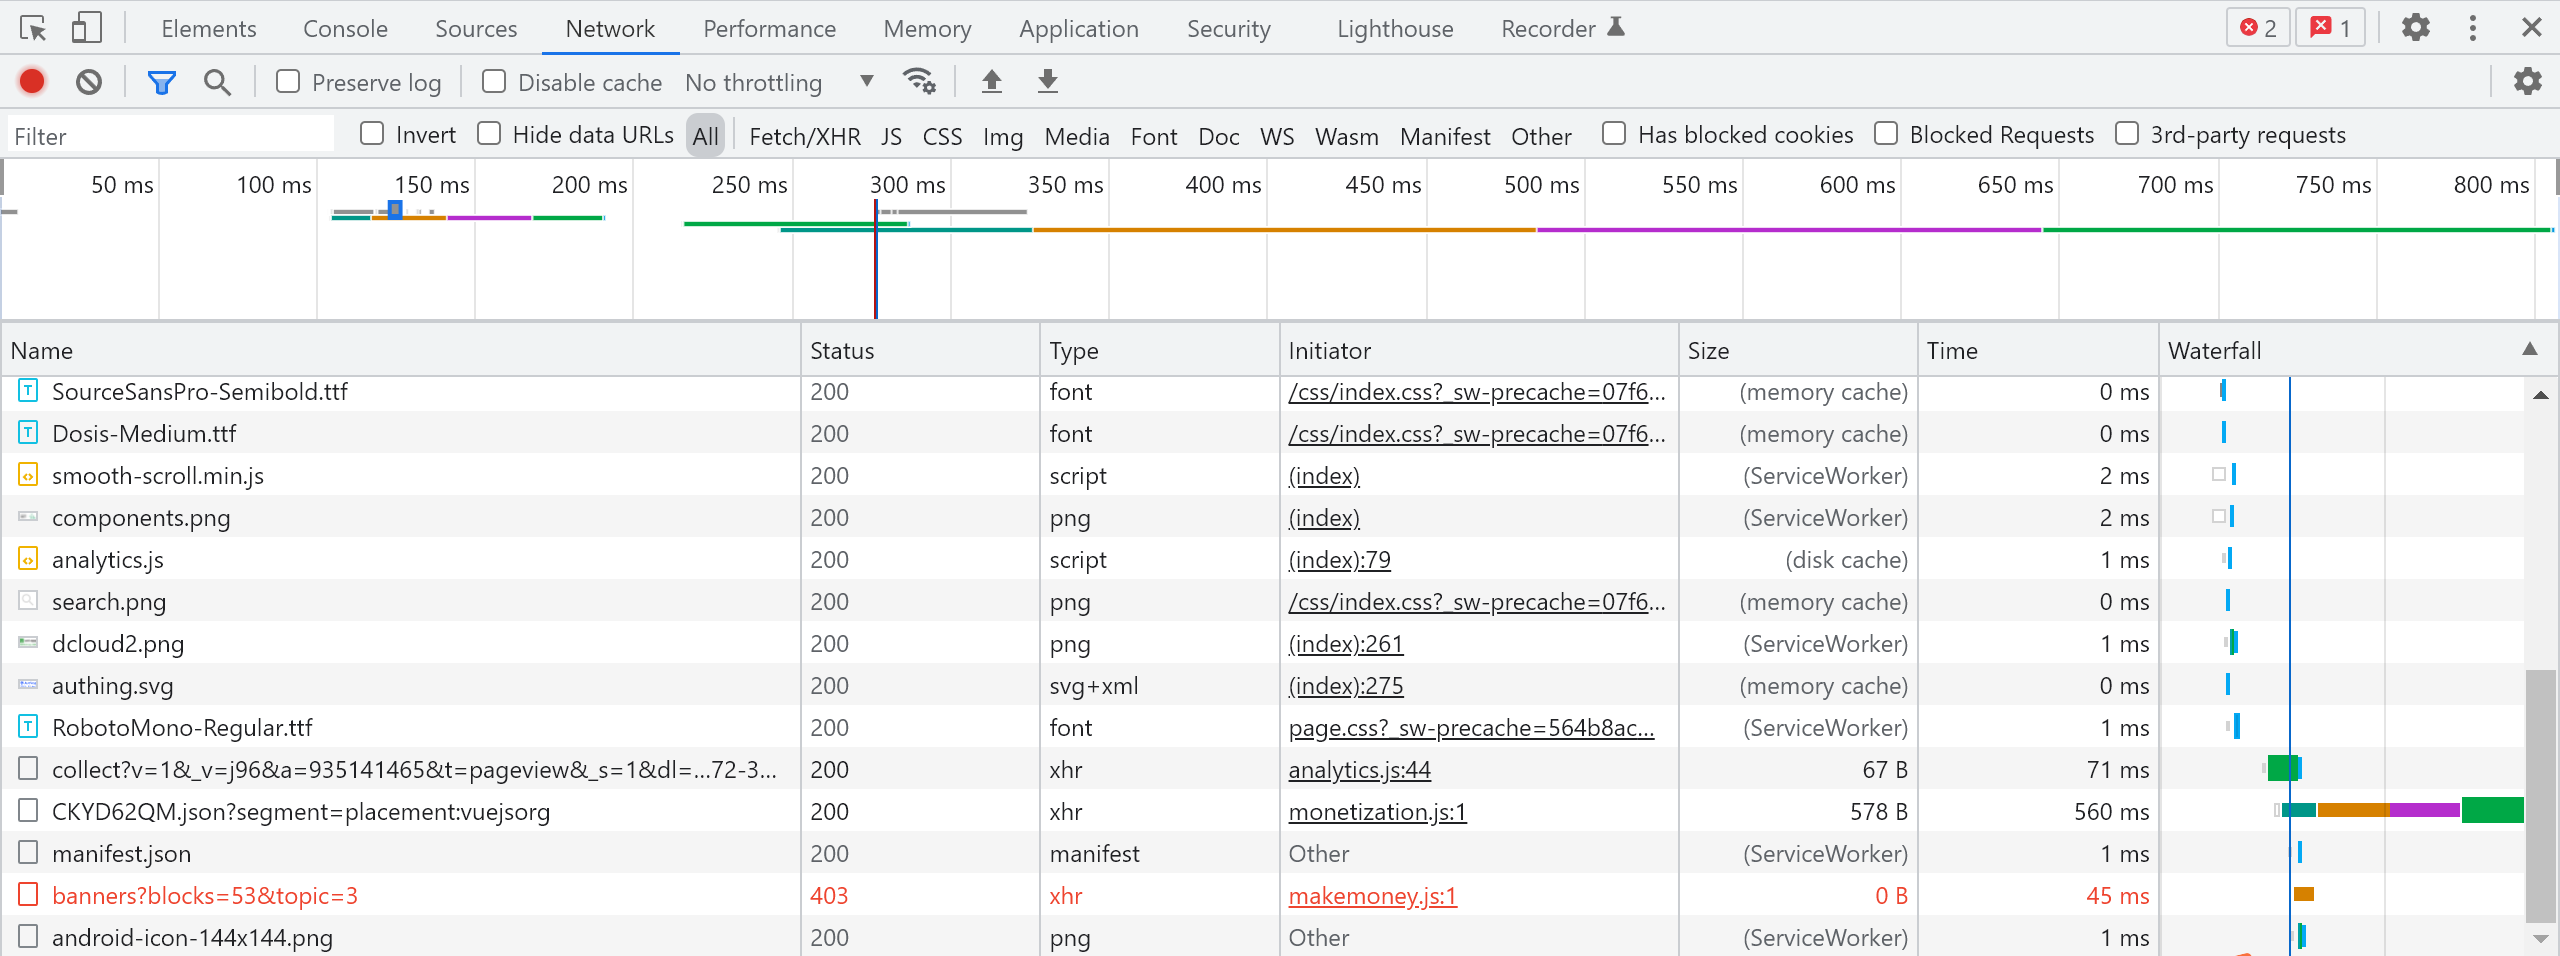Enable the Disable cache checkbox

pos(494,82)
